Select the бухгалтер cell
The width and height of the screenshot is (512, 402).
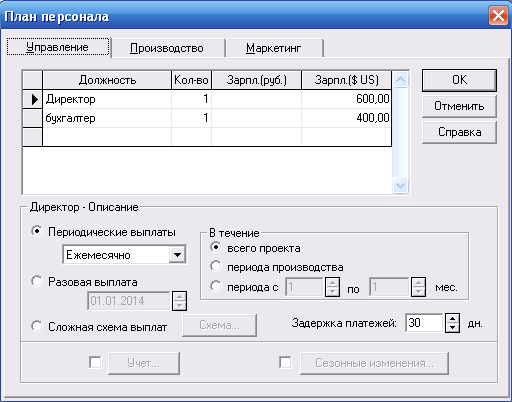click(x=107, y=118)
